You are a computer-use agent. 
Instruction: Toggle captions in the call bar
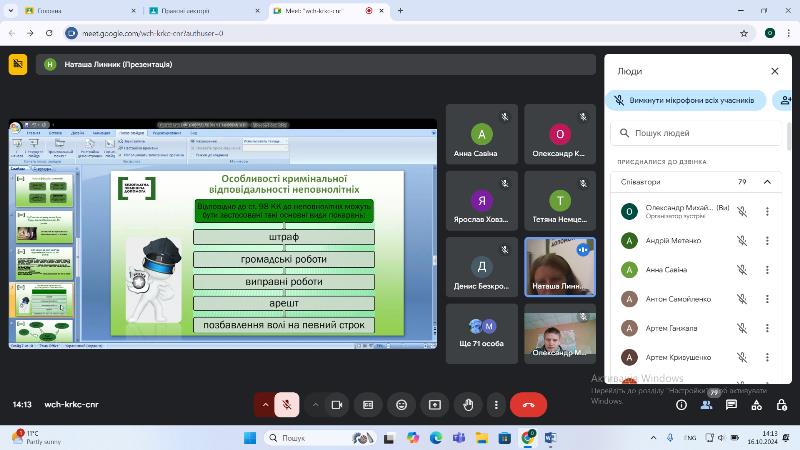pos(369,405)
